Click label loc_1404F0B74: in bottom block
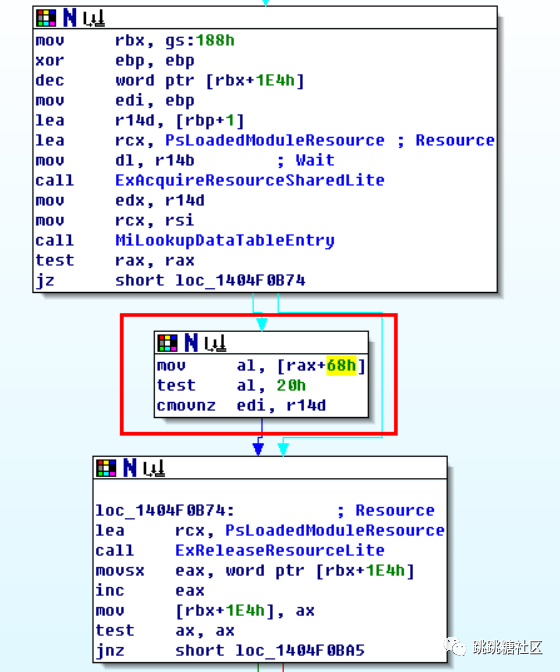Image resolution: width=560 pixels, height=672 pixels. coord(165,510)
